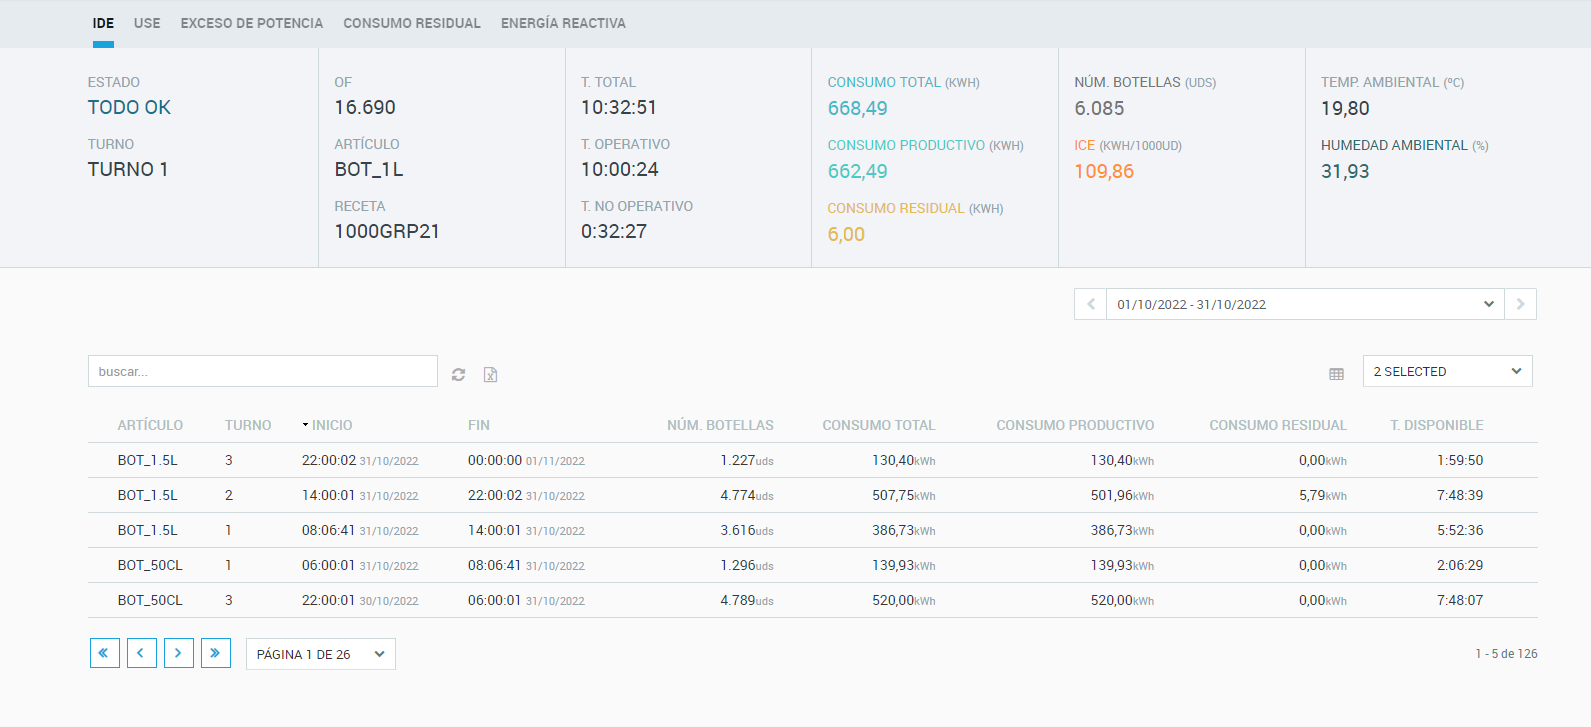Go to the previous results page
Screen dimensions: 1591x727
point(141,653)
